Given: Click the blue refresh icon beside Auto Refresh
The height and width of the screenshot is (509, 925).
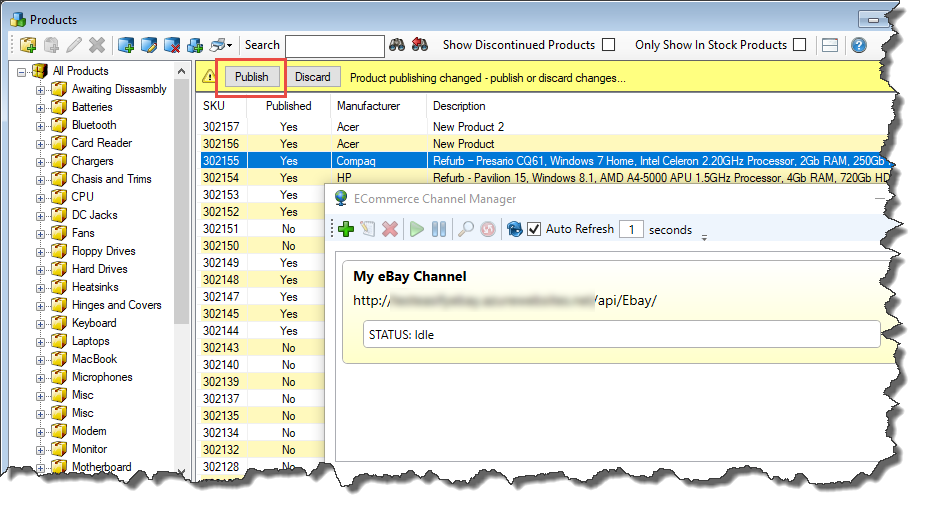Looking at the screenshot, I should point(514,229).
